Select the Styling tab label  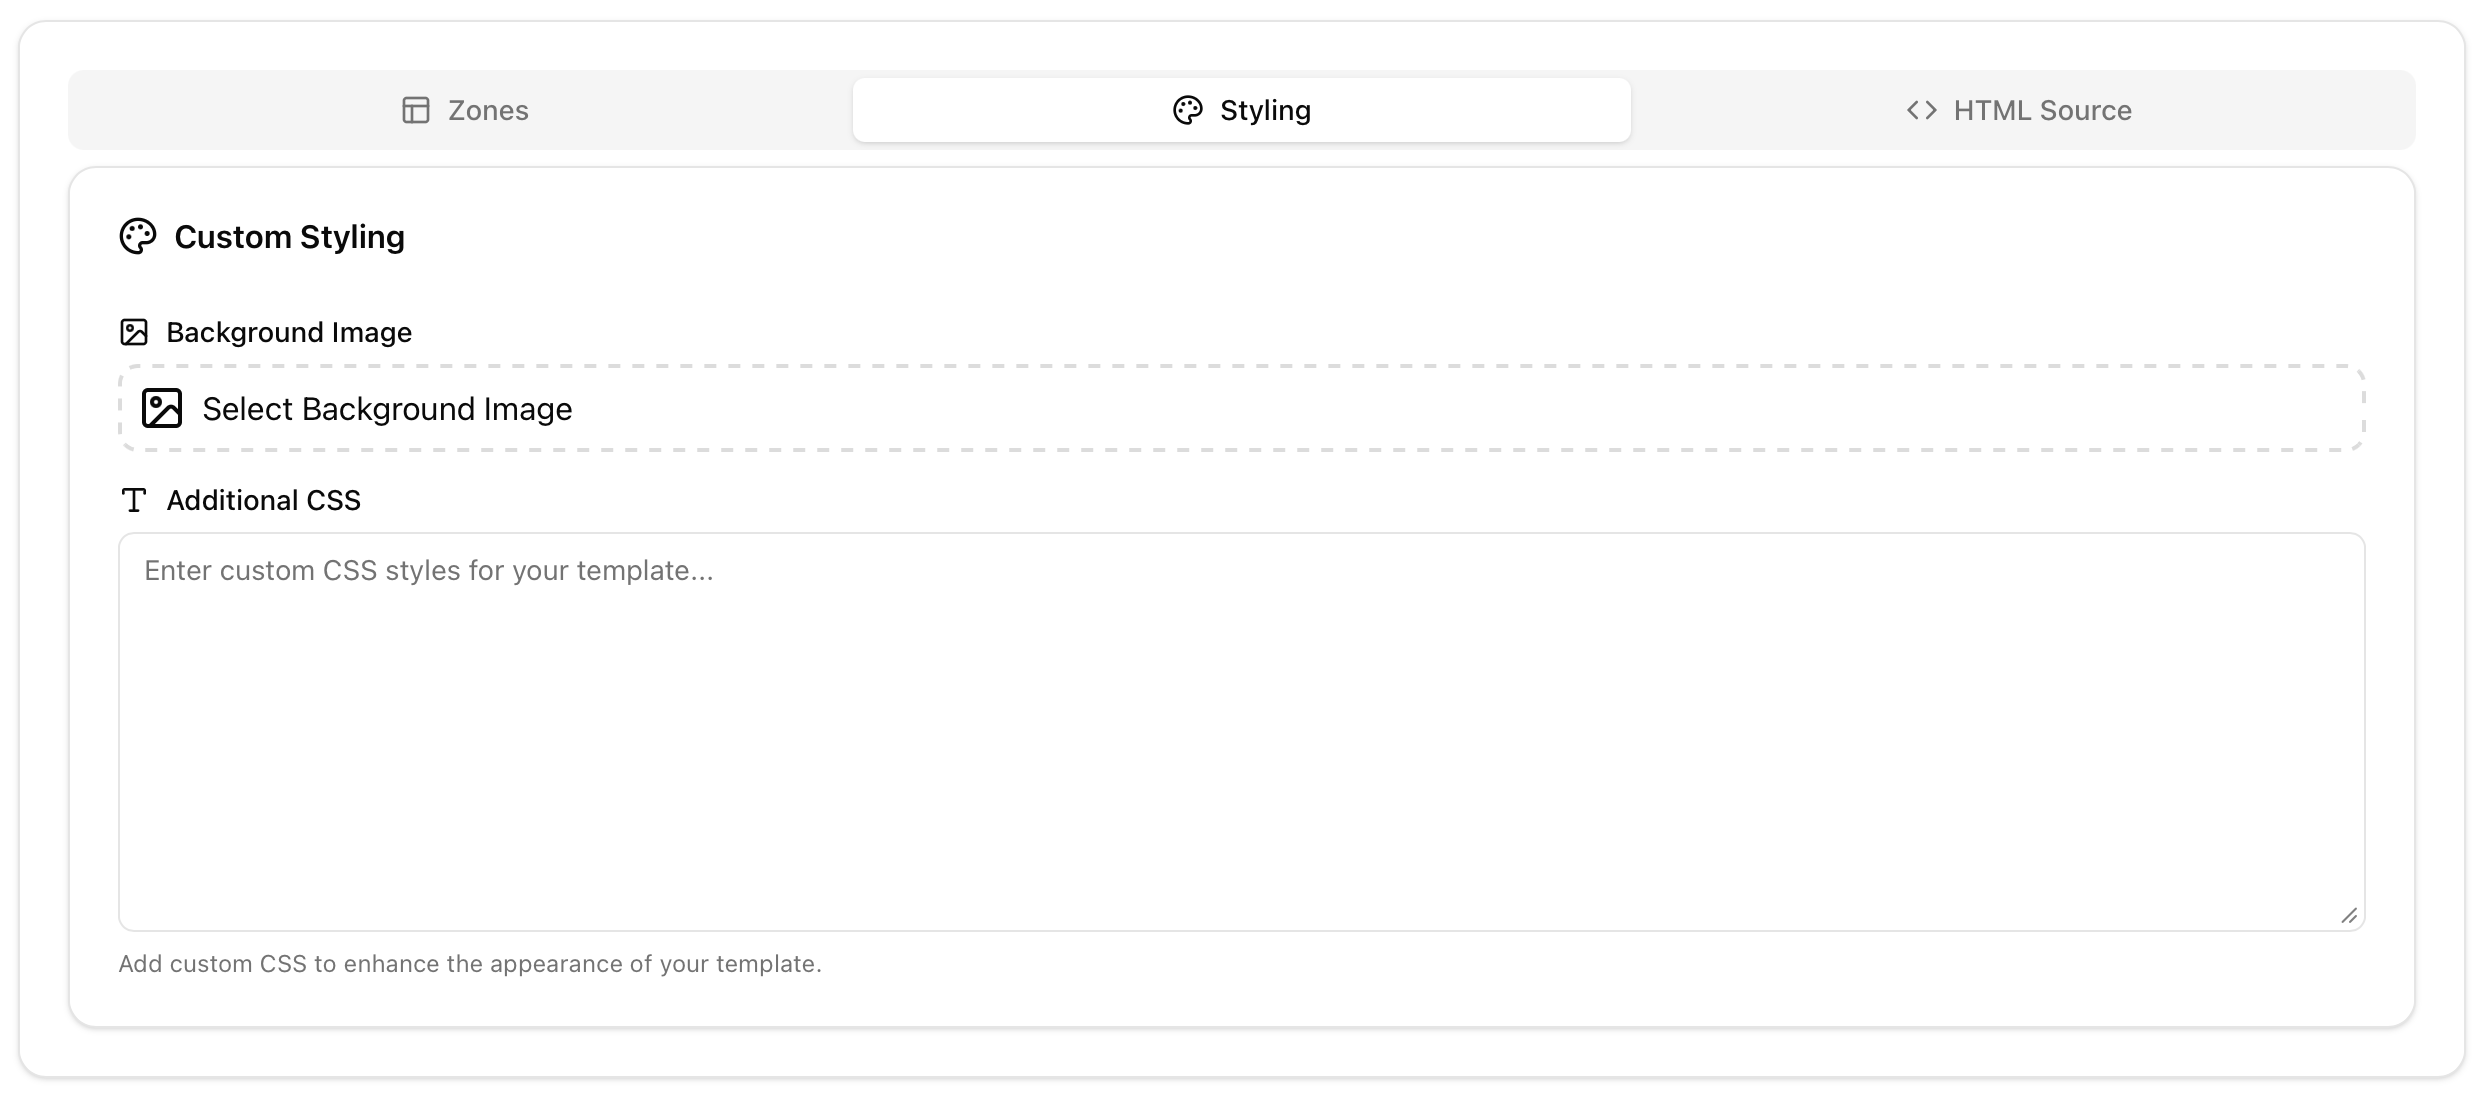coord(1265,110)
